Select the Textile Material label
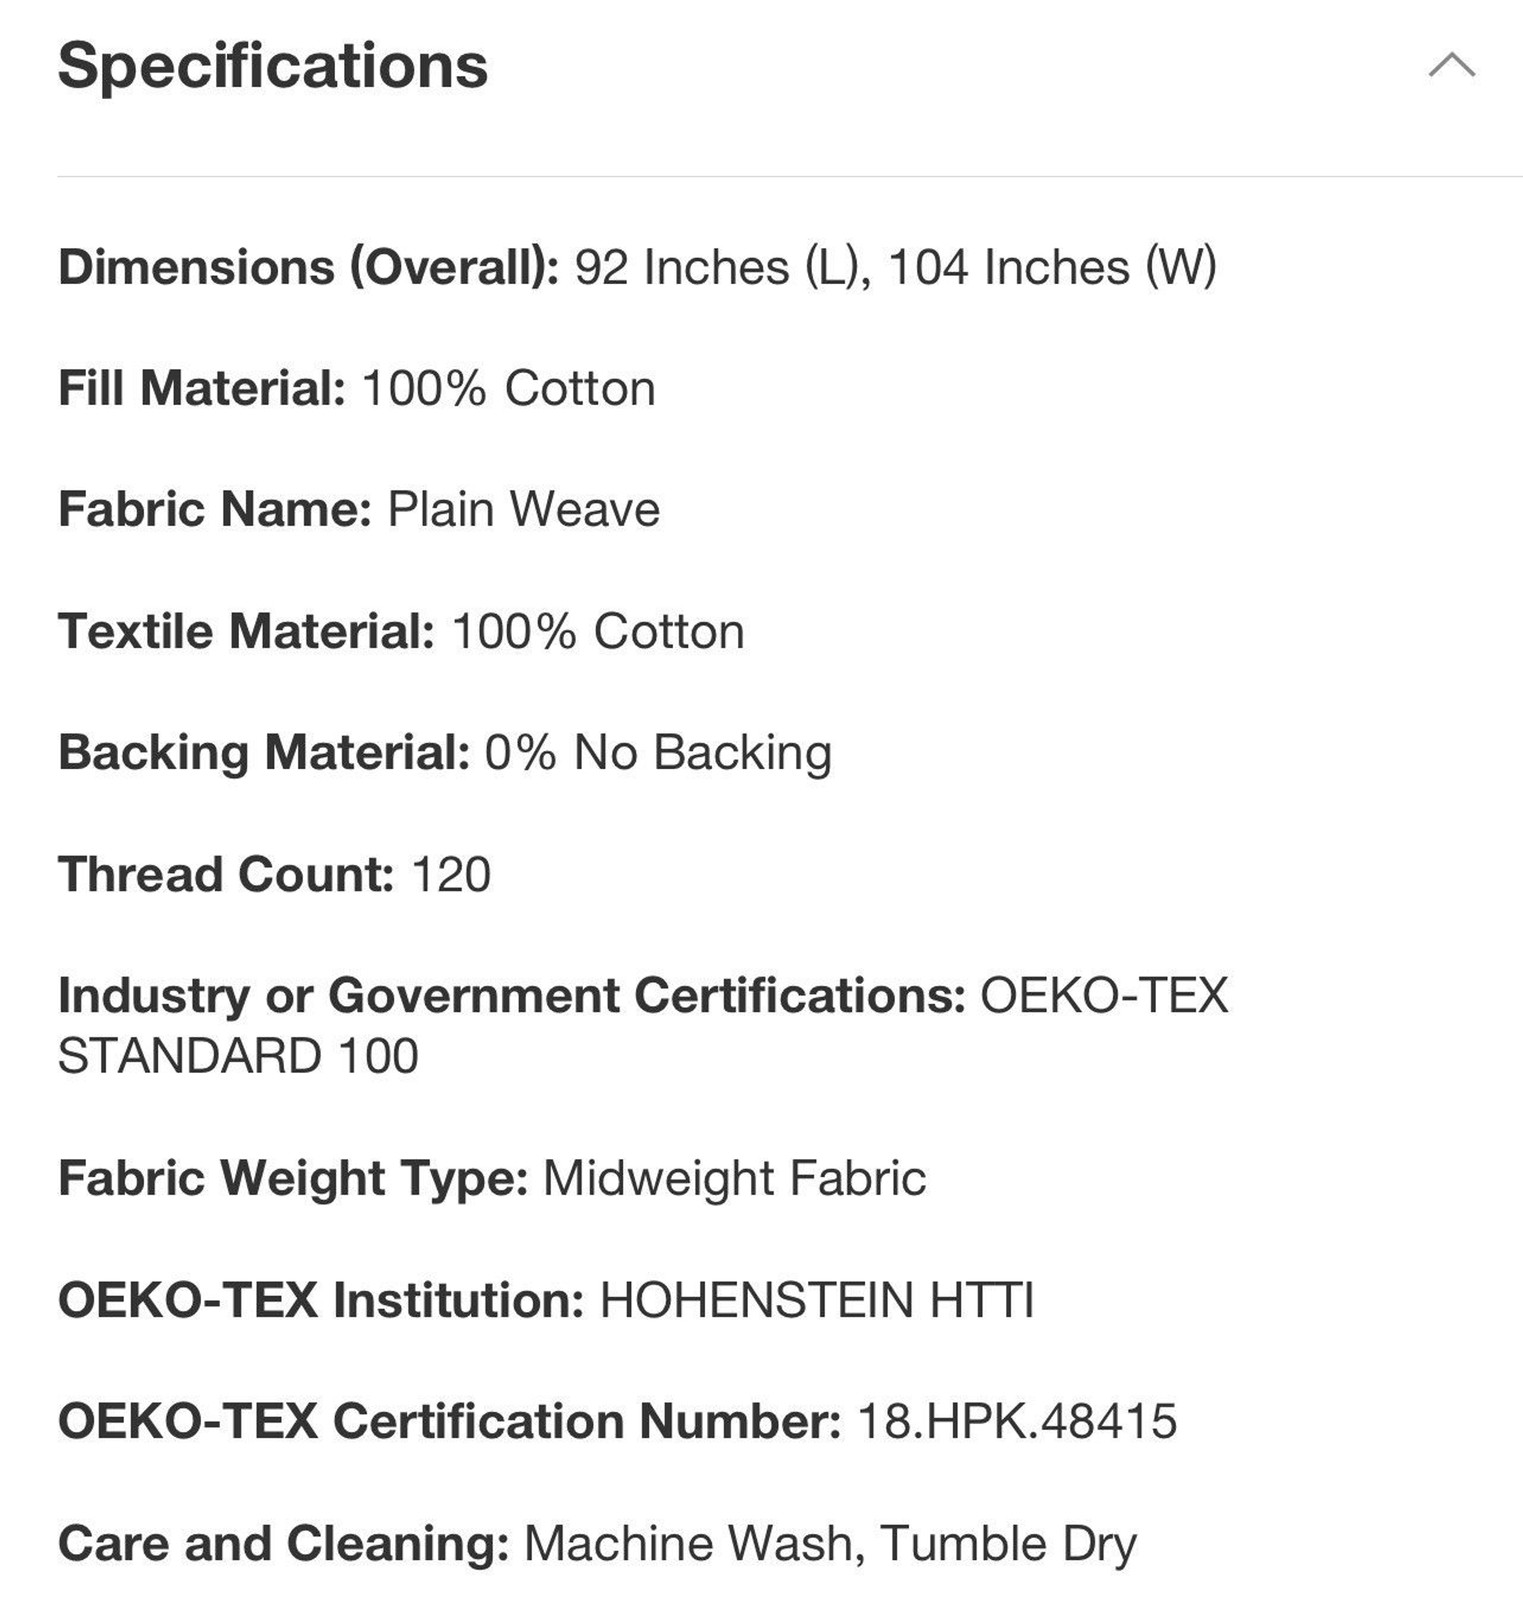Image resolution: width=1523 pixels, height=1600 pixels. click(246, 631)
